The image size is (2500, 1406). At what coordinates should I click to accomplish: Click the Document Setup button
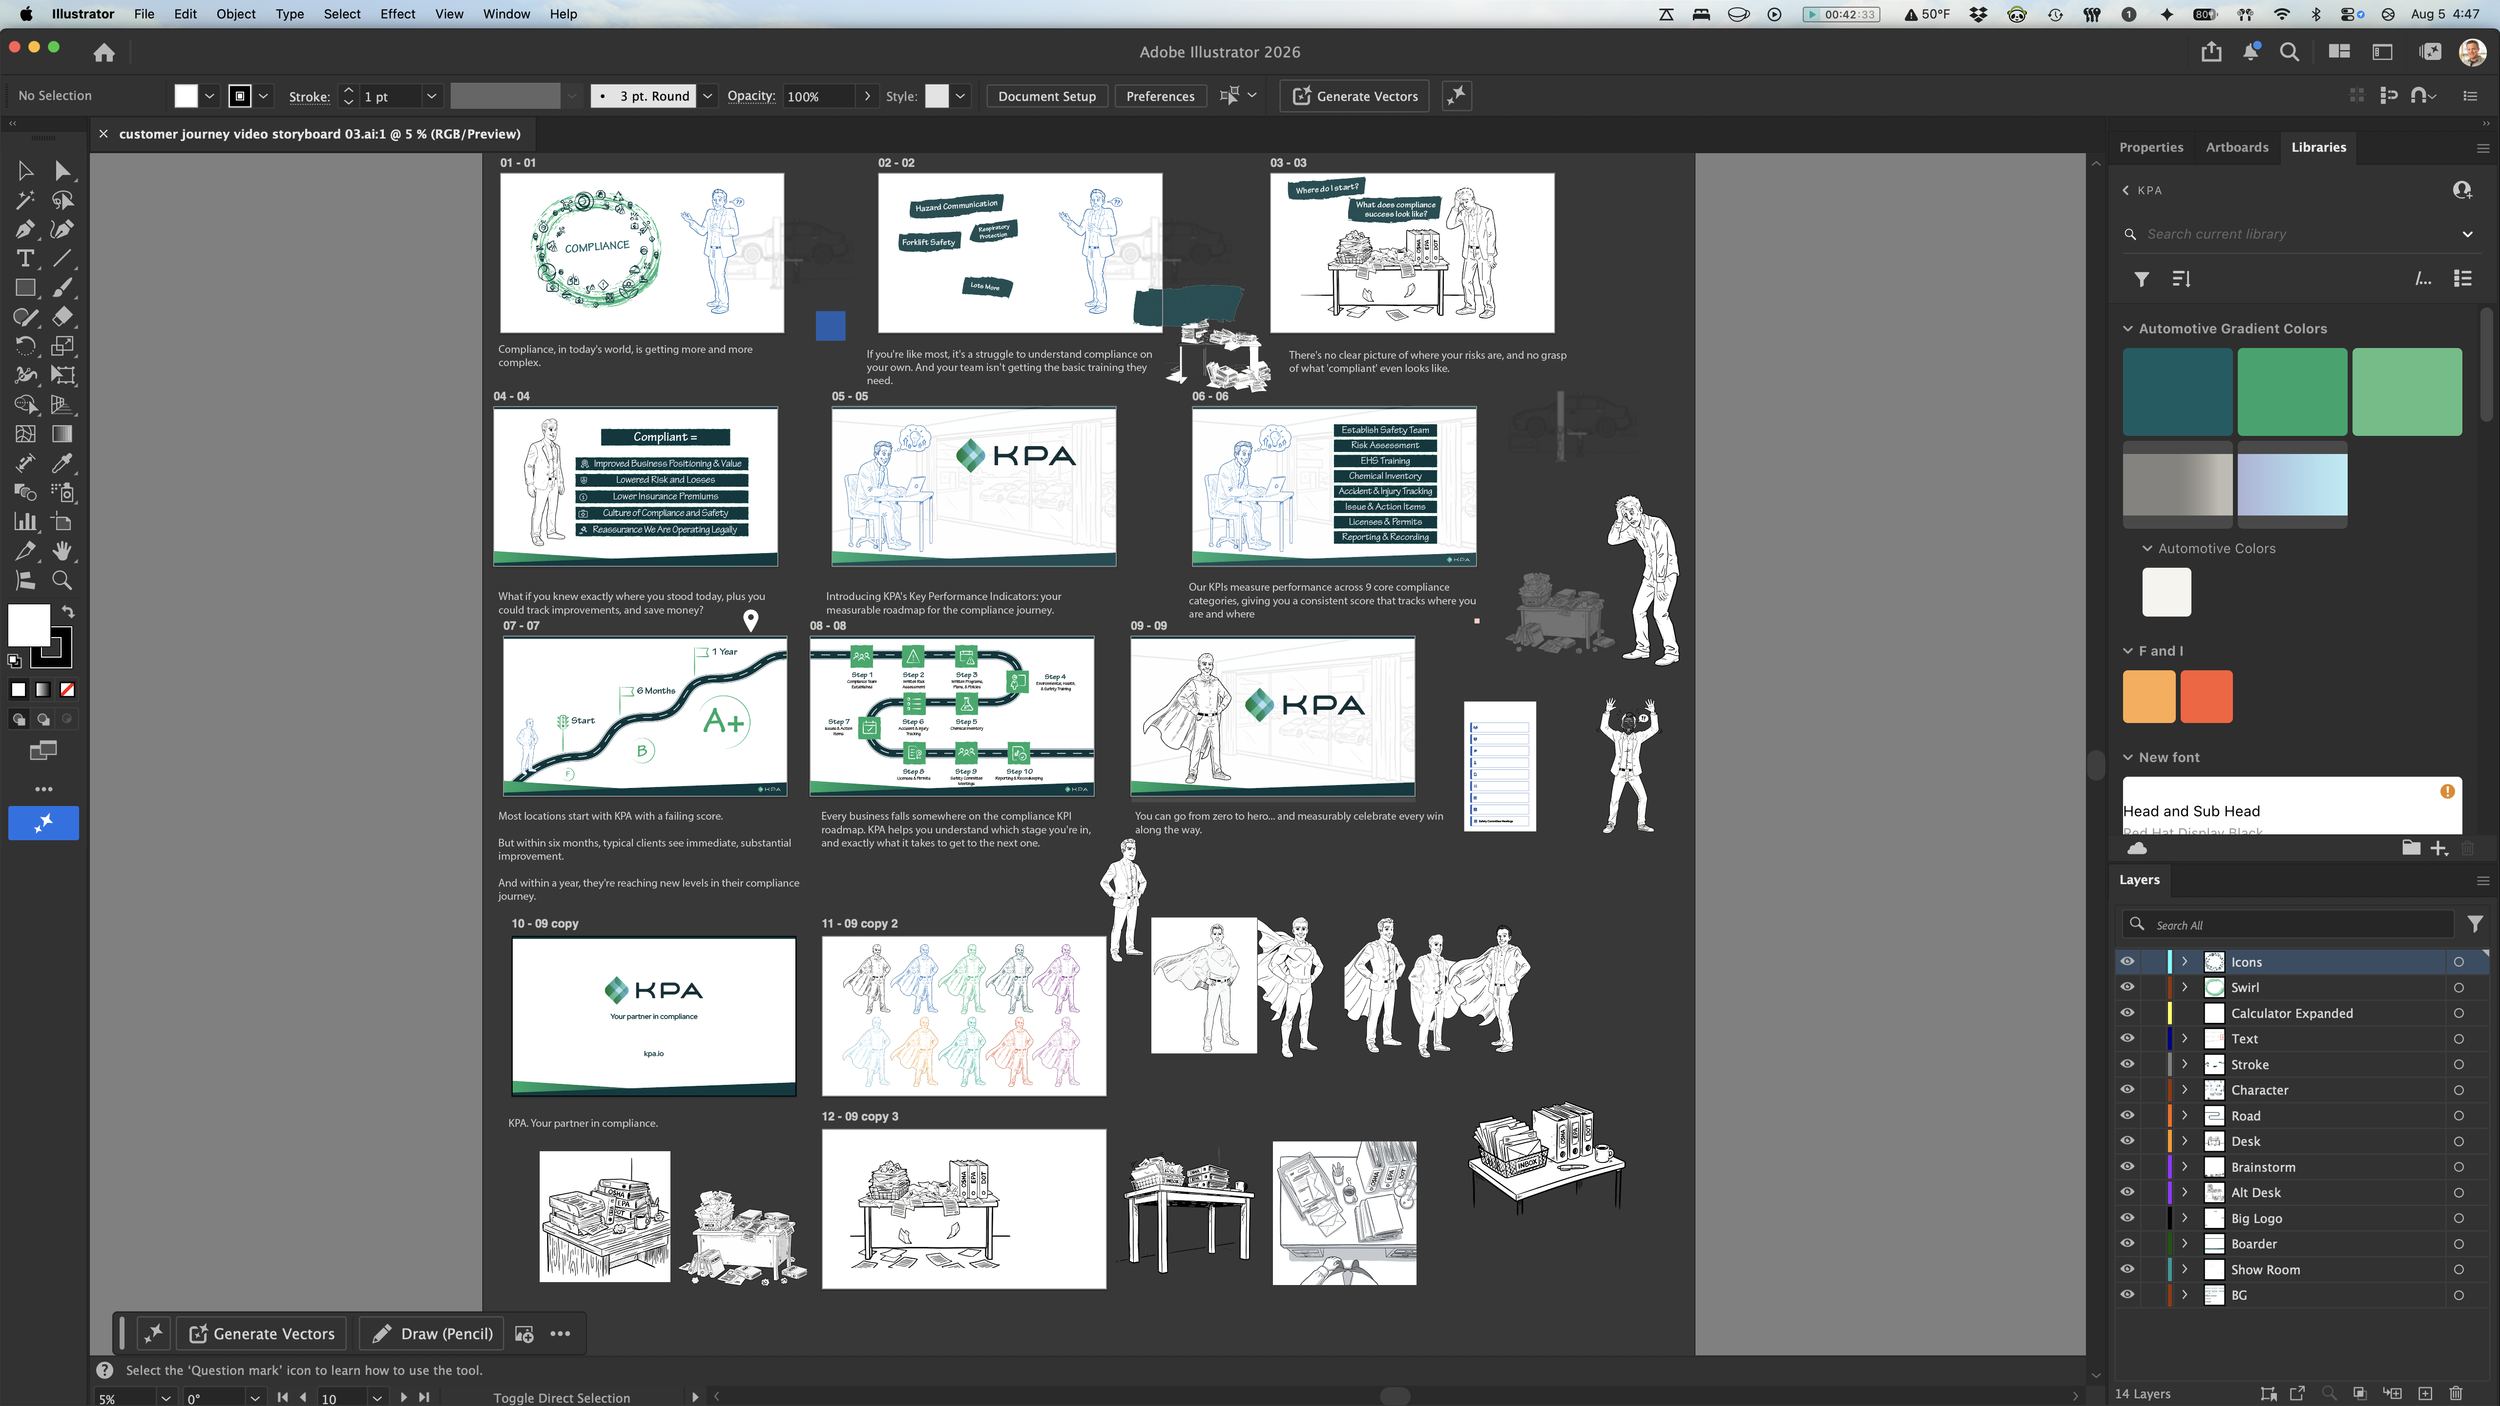pos(1047,96)
